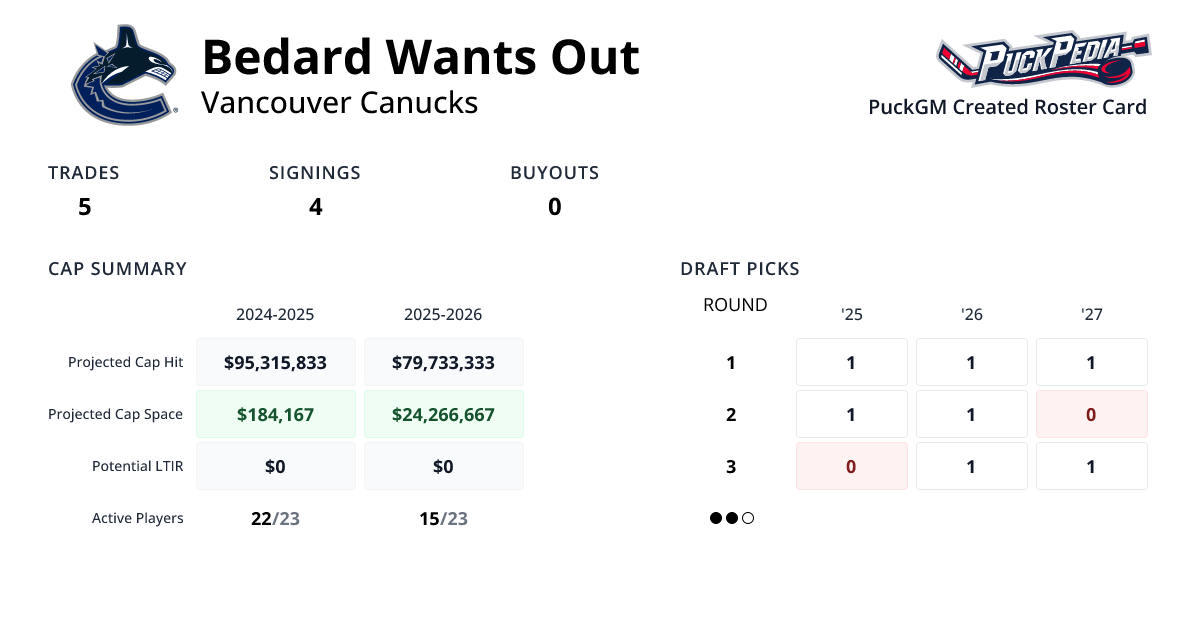Click the red '27 round 2 pick cell

[1091, 414]
